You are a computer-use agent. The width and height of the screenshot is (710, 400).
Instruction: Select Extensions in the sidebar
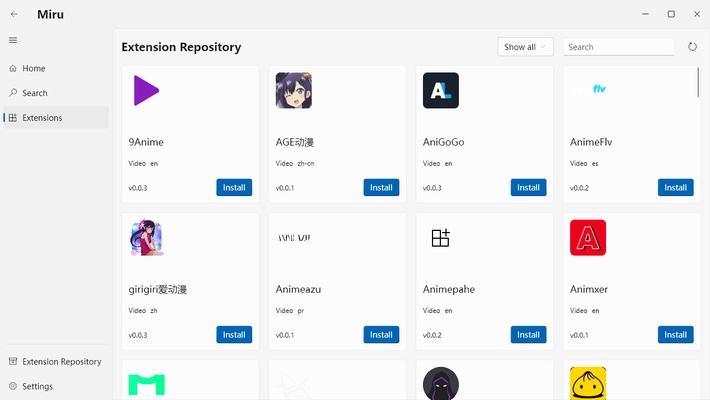[x=42, y=118]
